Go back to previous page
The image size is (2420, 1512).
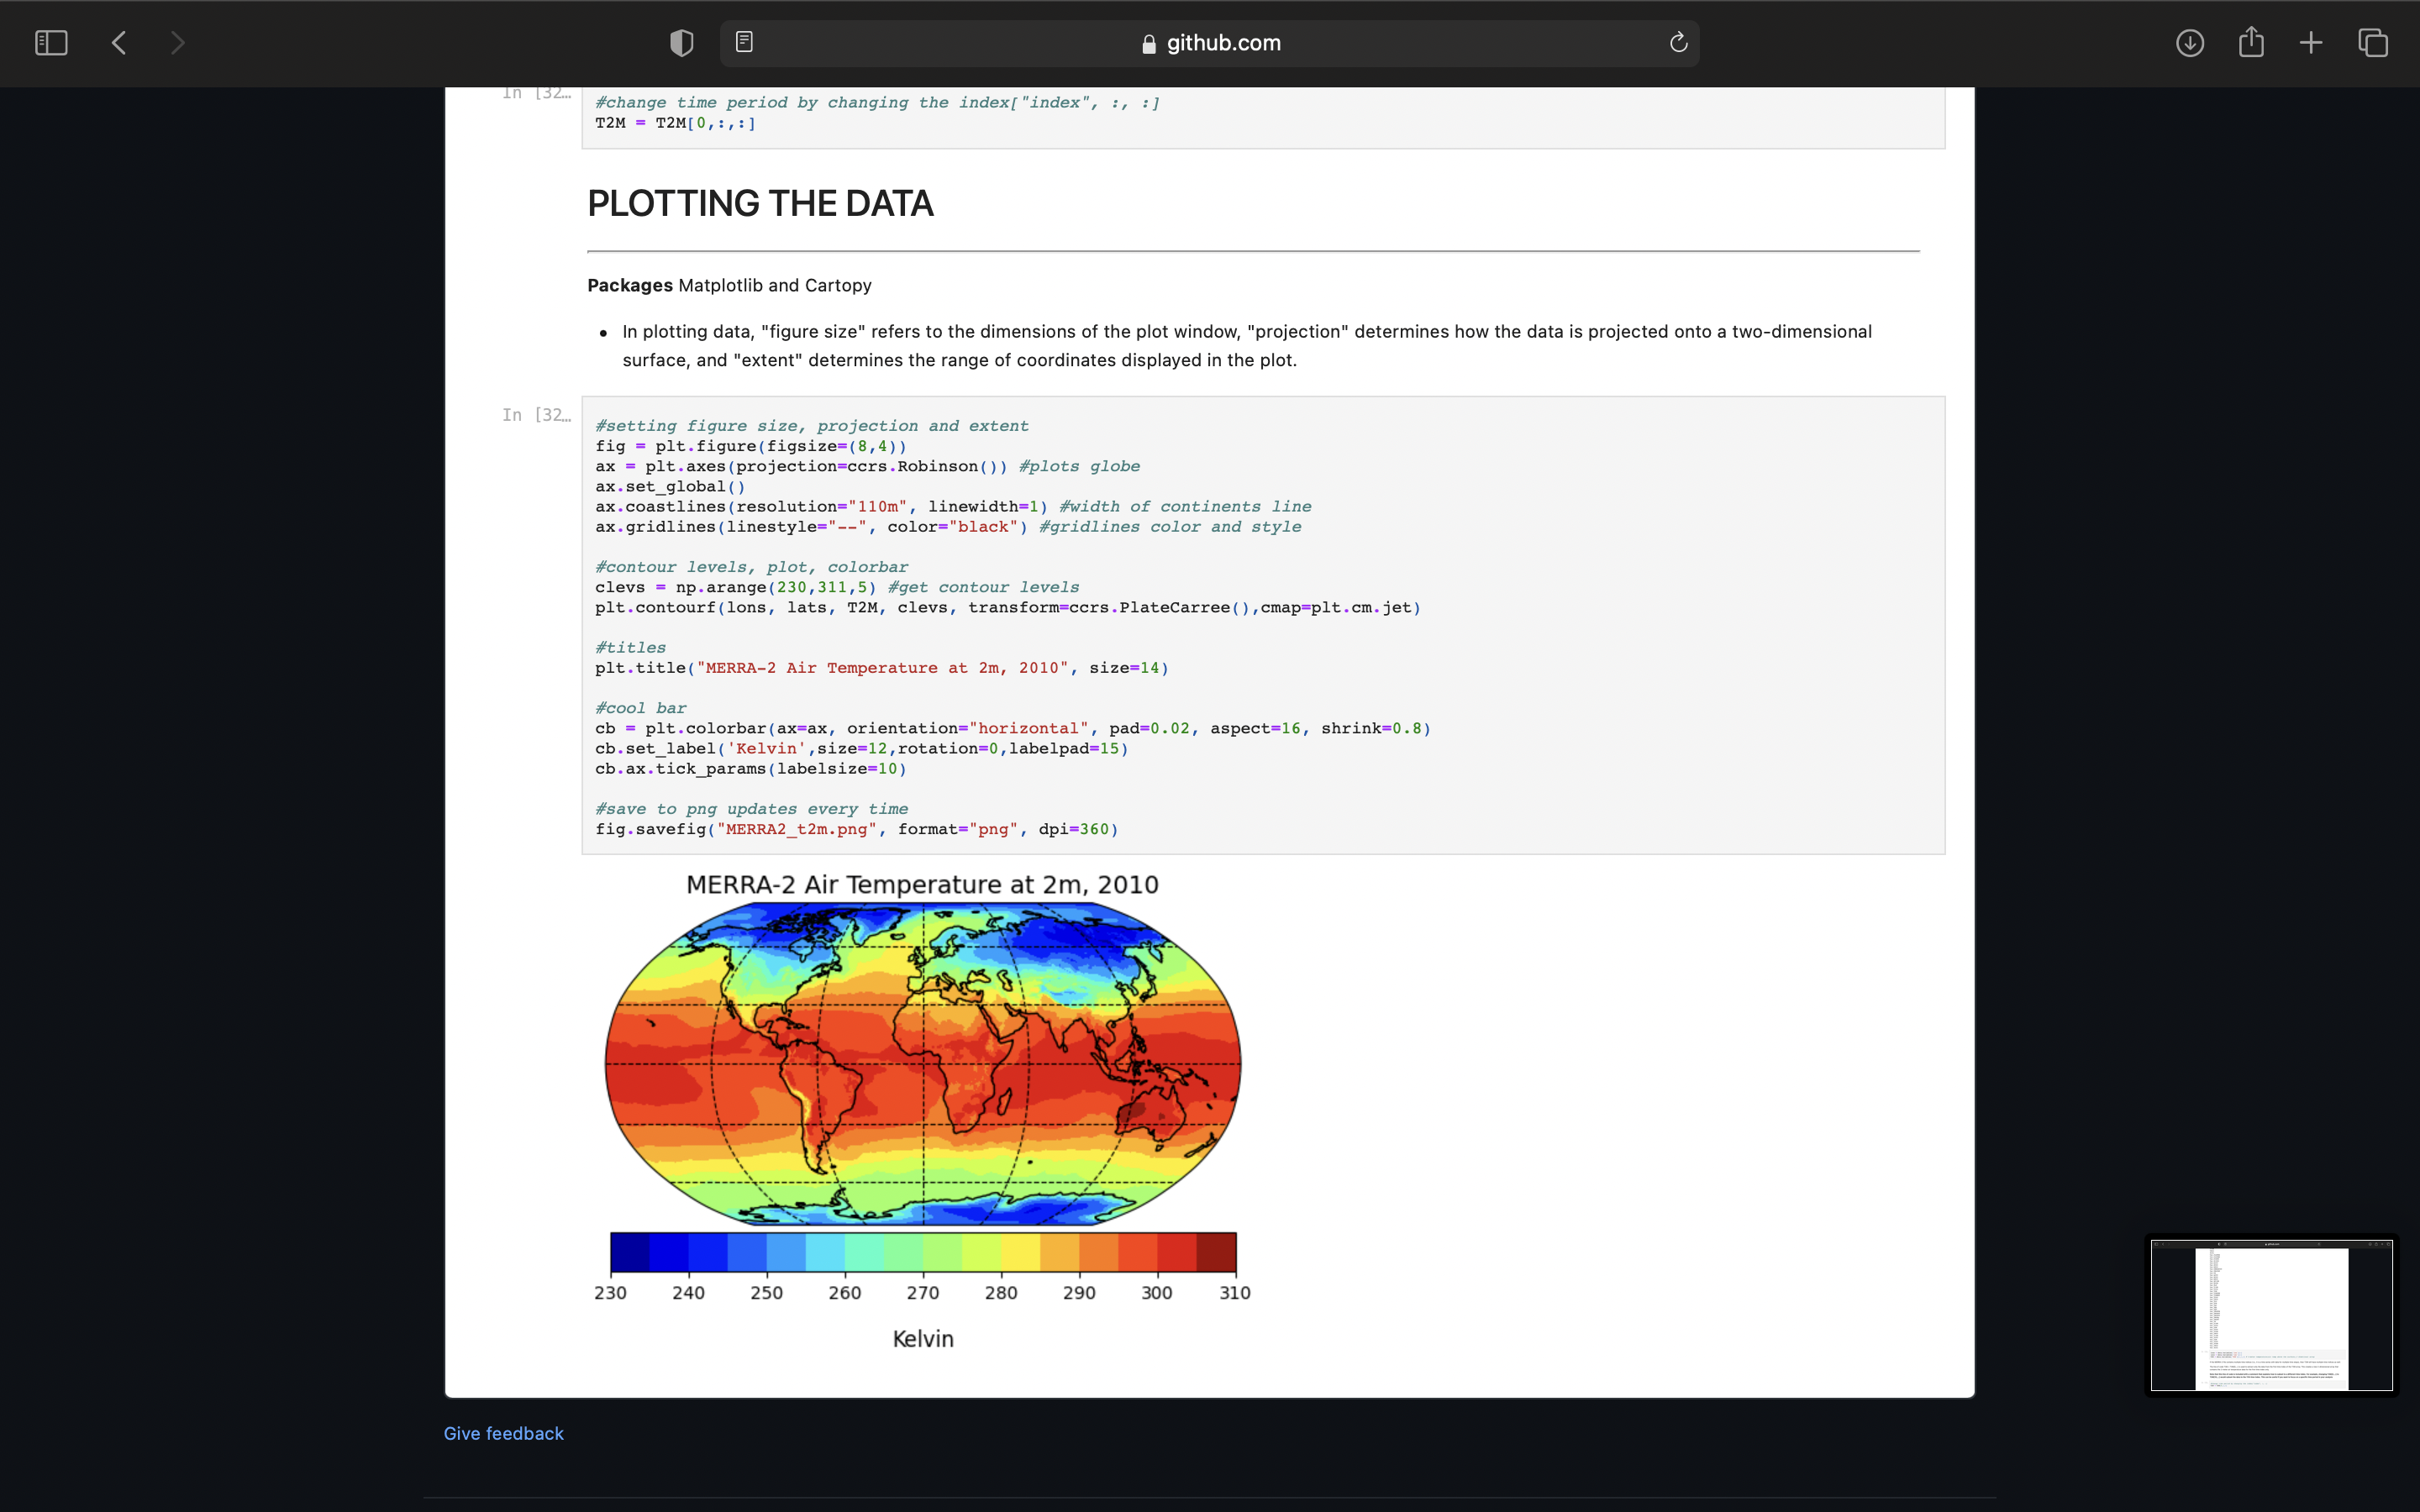[119, 43]
